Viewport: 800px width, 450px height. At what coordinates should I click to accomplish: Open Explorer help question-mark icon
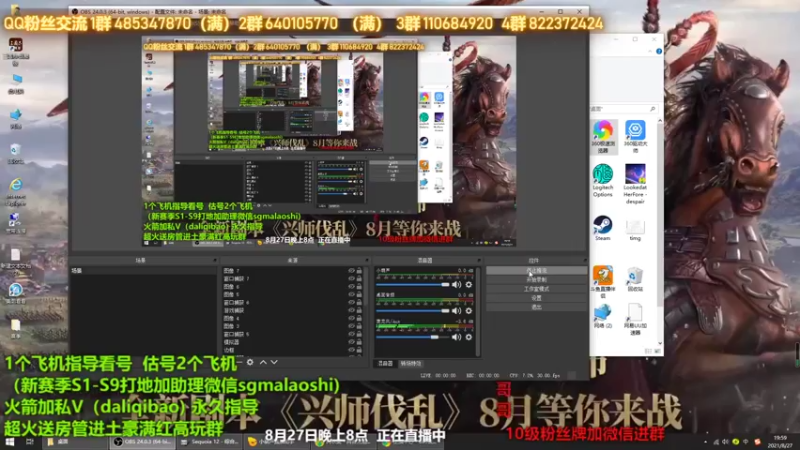click(x=659, y=51)
